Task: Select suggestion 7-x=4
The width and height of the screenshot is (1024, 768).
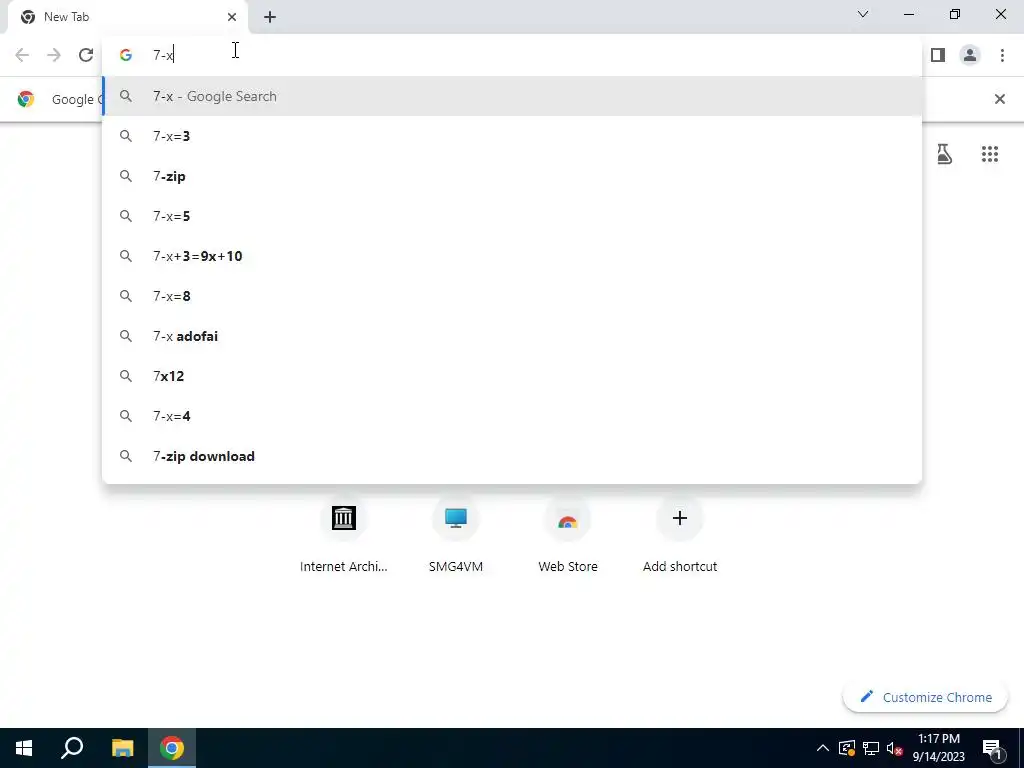Action: click(512, 416)
